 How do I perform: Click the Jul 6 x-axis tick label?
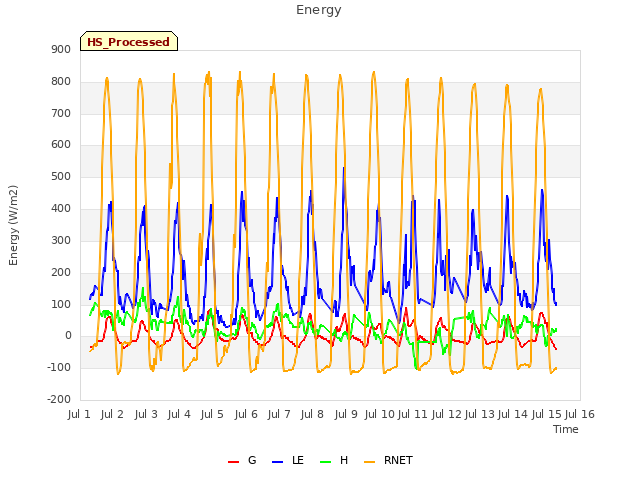pos(246,414)
